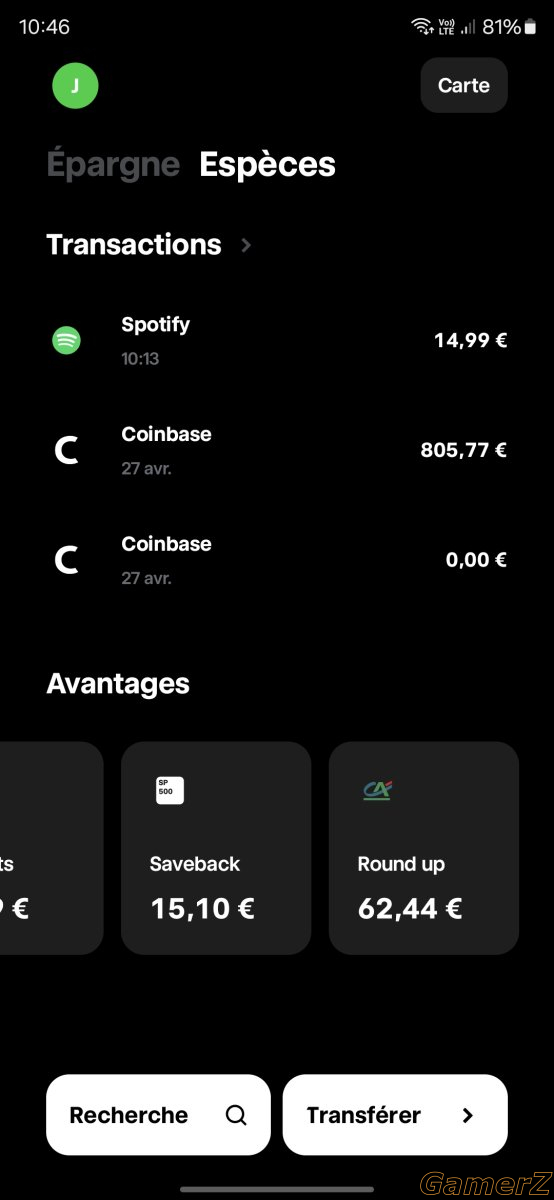
Task: Open the Spotify 14,99 € transaction
Action: pyautogui.click(x=277, y=340)
